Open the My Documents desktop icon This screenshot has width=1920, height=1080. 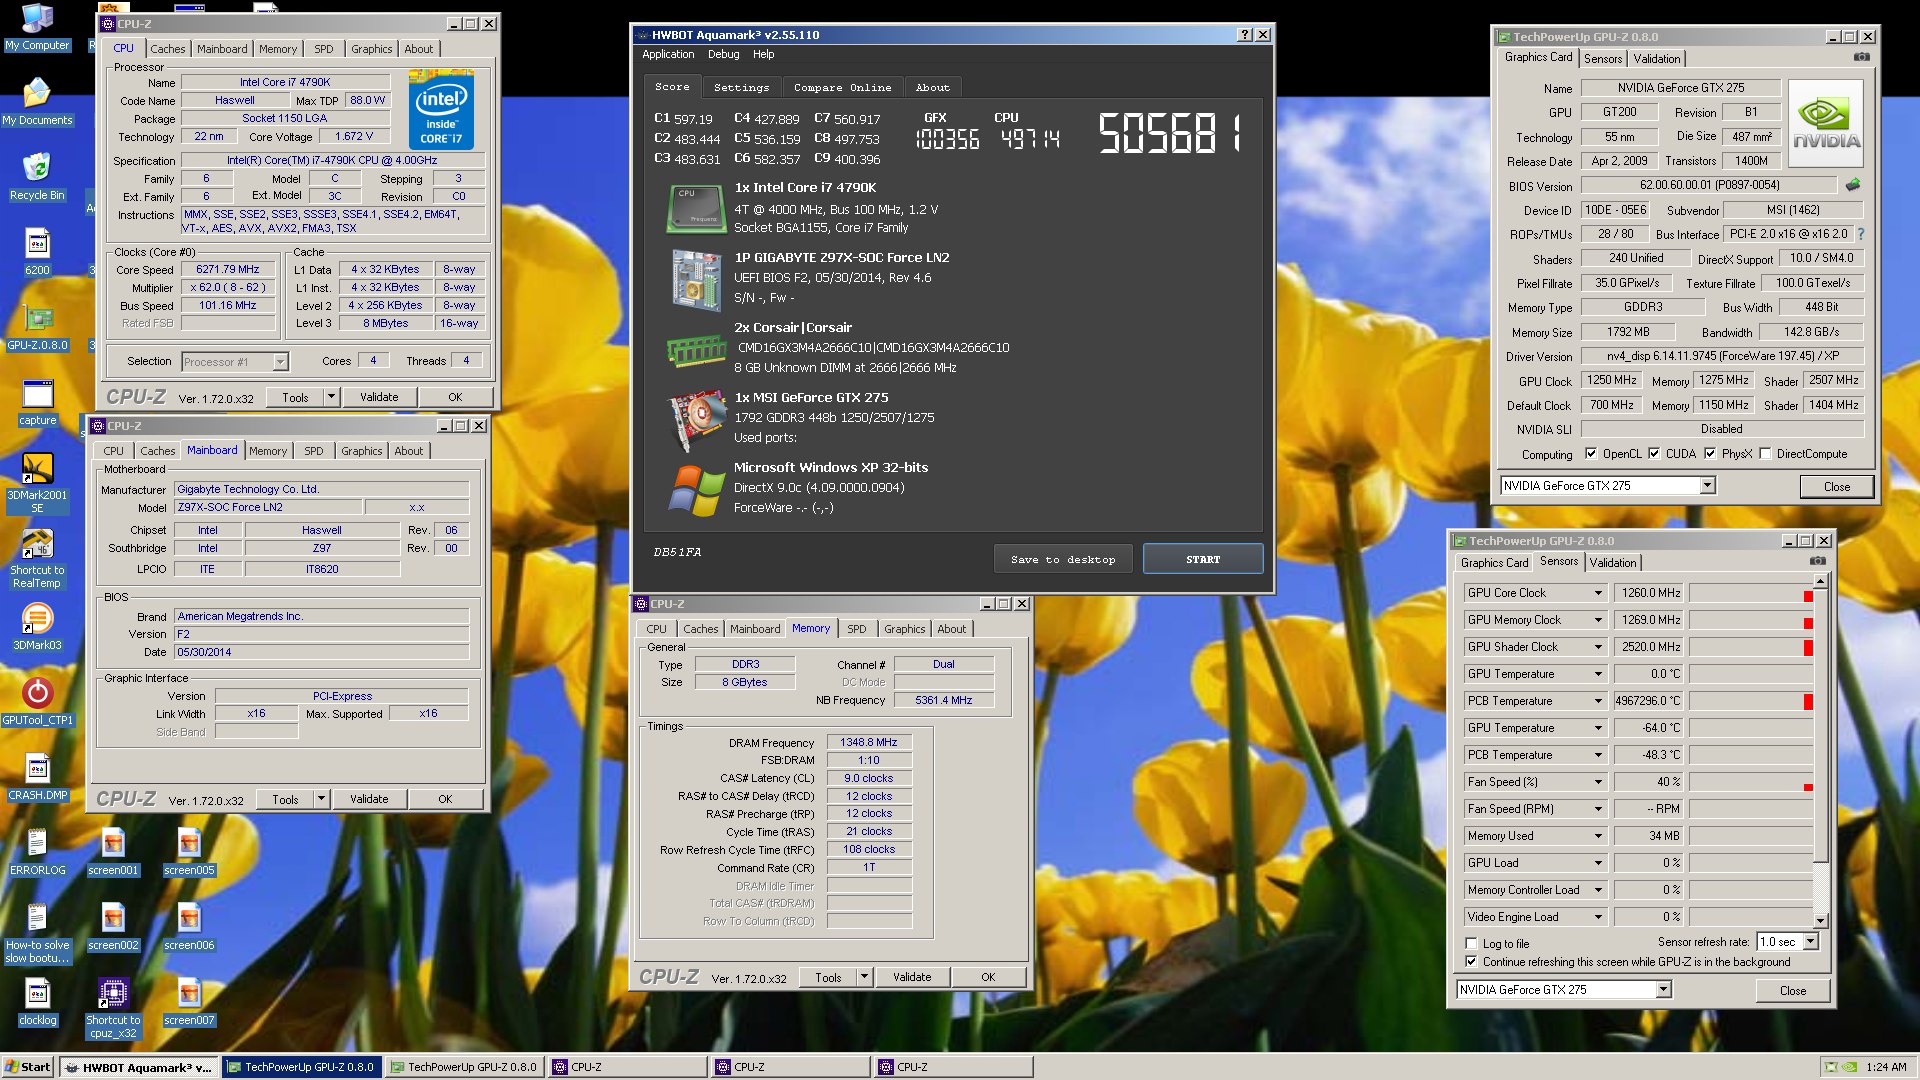tap(37, 102)
